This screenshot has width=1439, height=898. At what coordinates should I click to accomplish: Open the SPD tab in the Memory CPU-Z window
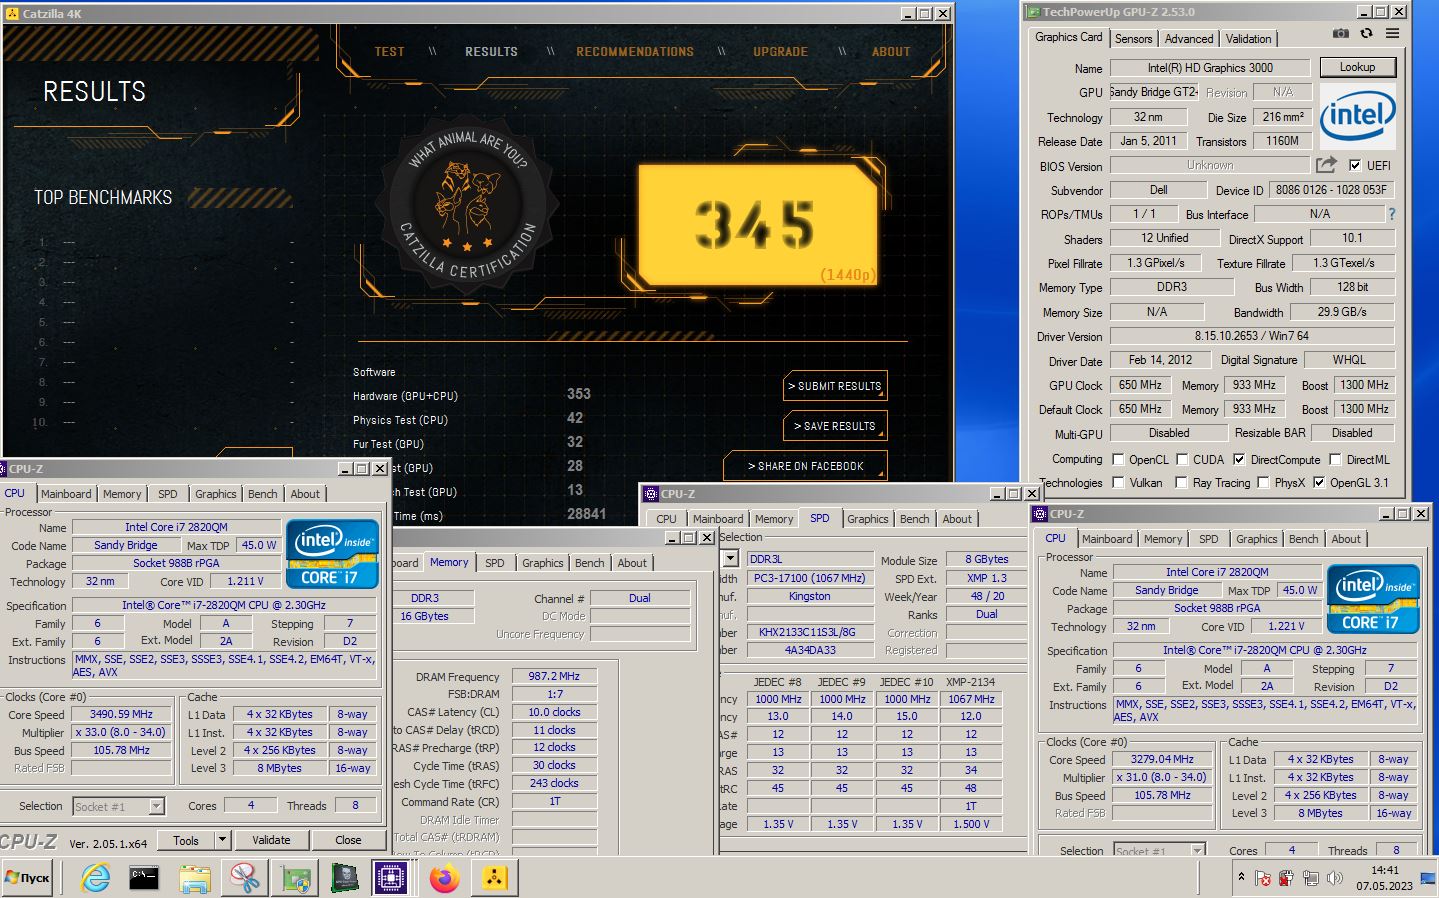coord(494,563)
